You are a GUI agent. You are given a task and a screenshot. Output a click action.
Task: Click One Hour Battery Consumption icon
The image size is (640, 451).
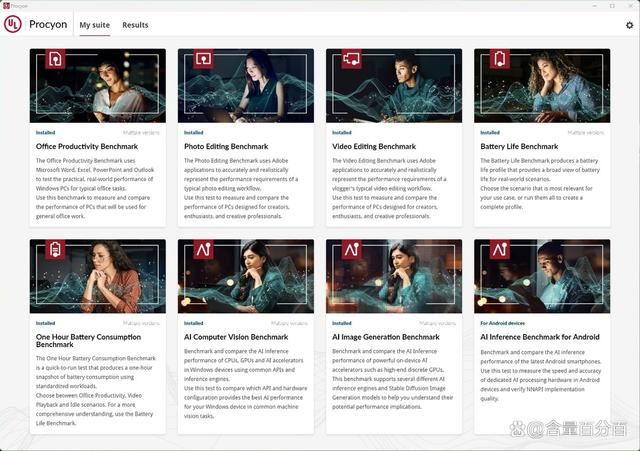[x=54, y=250]
